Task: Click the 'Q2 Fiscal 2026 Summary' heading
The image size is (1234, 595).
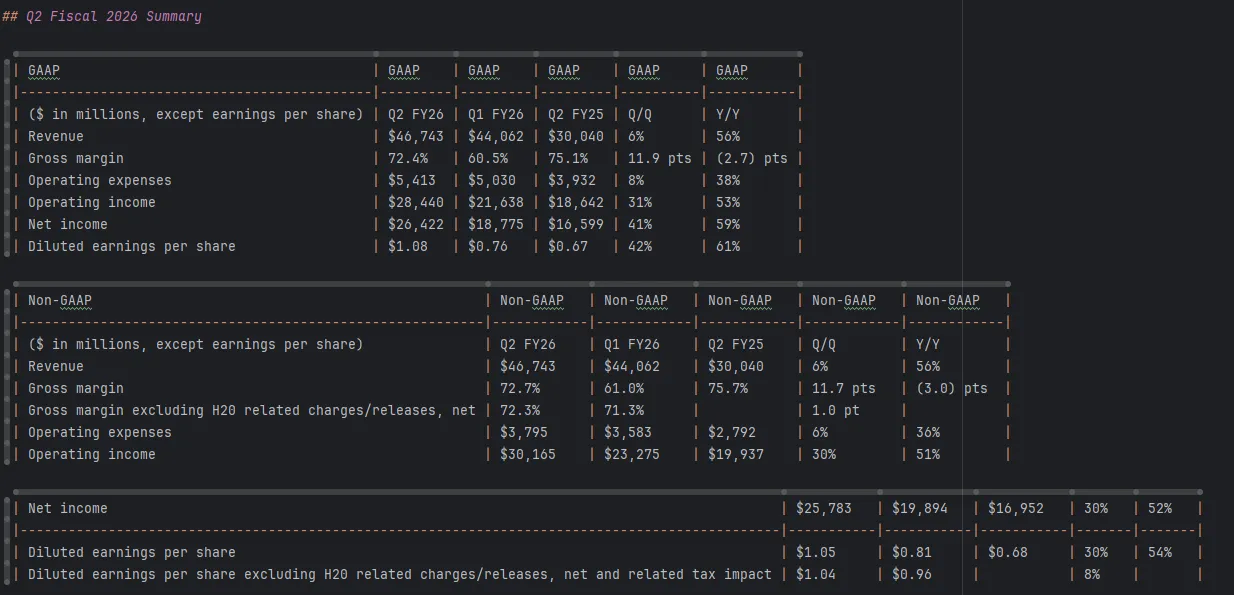Action: click(114, 16)
